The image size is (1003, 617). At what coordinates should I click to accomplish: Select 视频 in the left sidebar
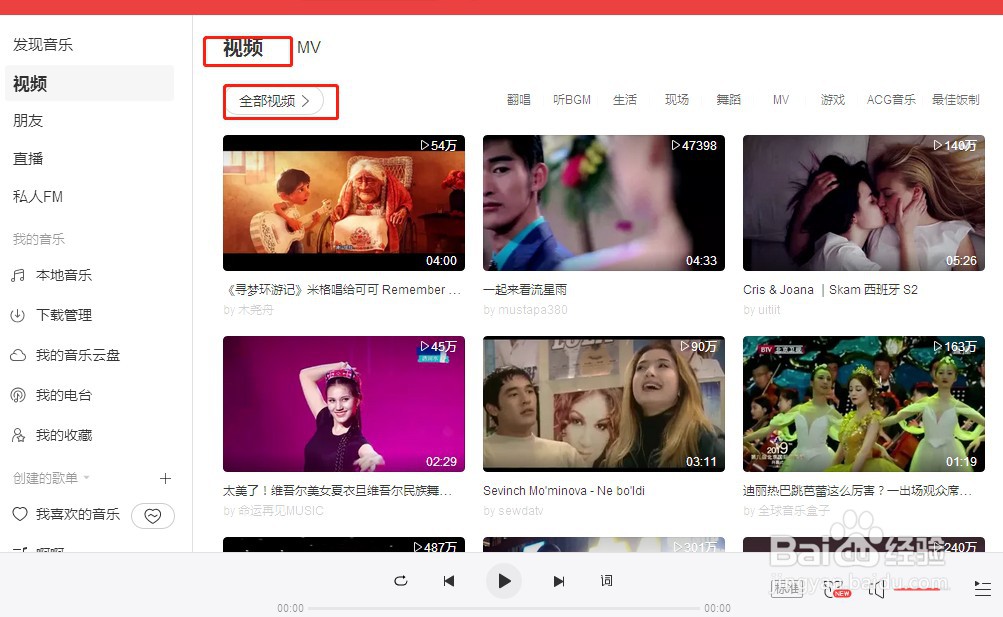tap(90, 83)
